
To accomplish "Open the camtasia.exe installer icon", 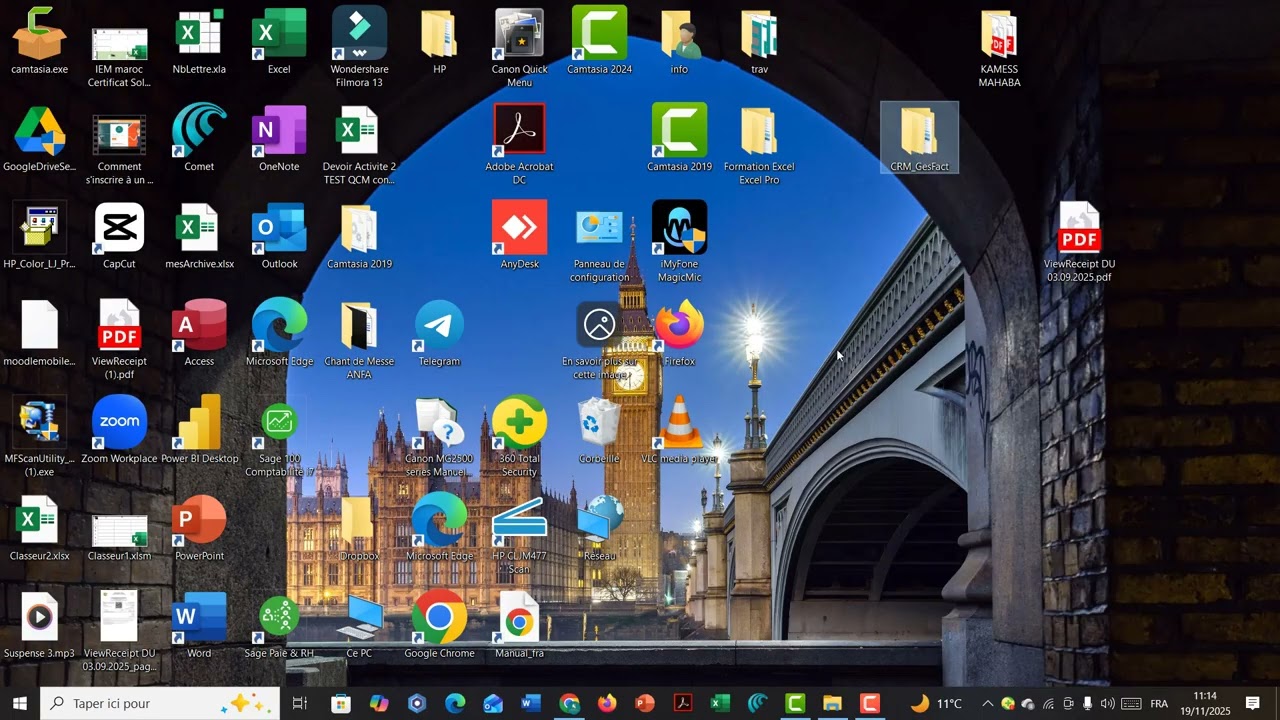I will (x=40, y=42).
